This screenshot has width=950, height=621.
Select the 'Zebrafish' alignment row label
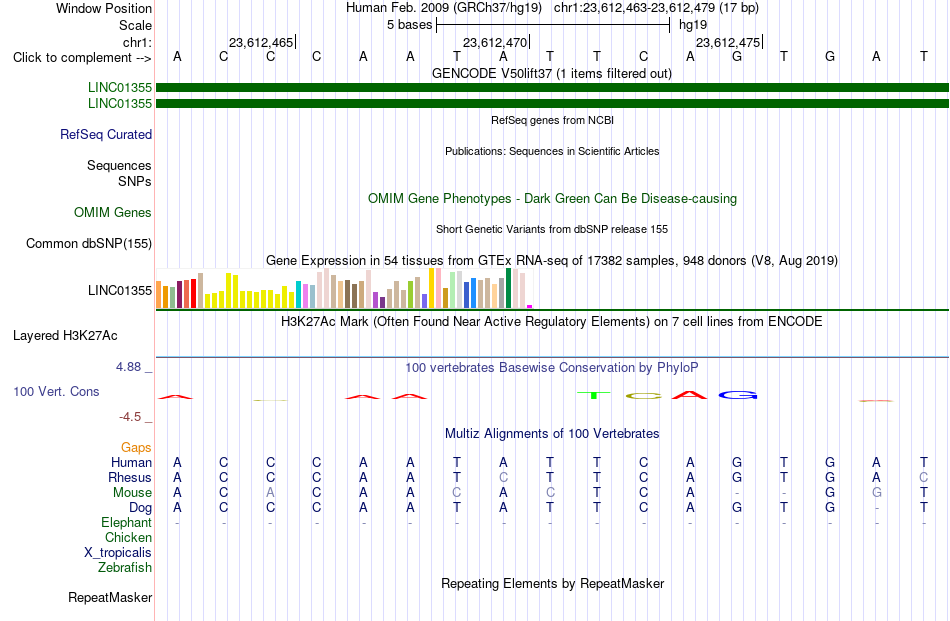point(125,568)
